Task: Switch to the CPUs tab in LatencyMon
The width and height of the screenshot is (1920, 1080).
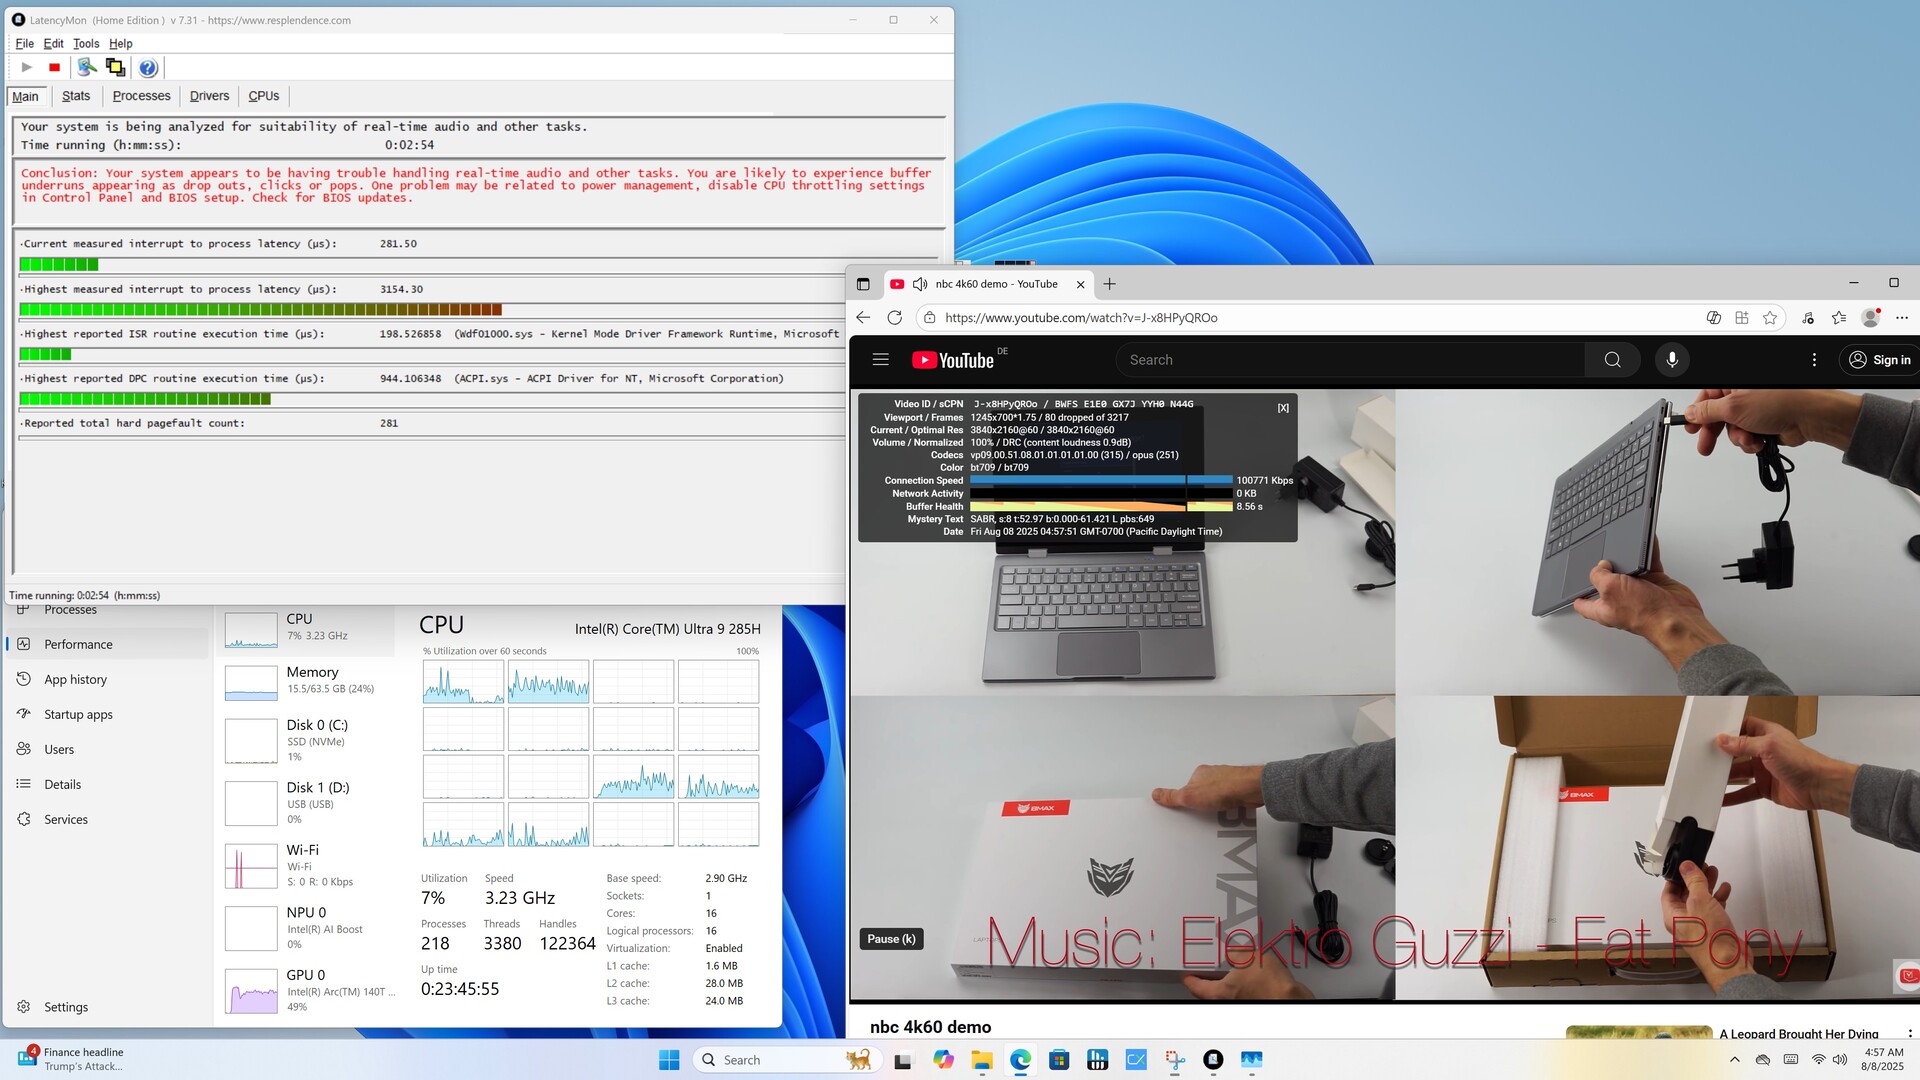Action: 264,96
